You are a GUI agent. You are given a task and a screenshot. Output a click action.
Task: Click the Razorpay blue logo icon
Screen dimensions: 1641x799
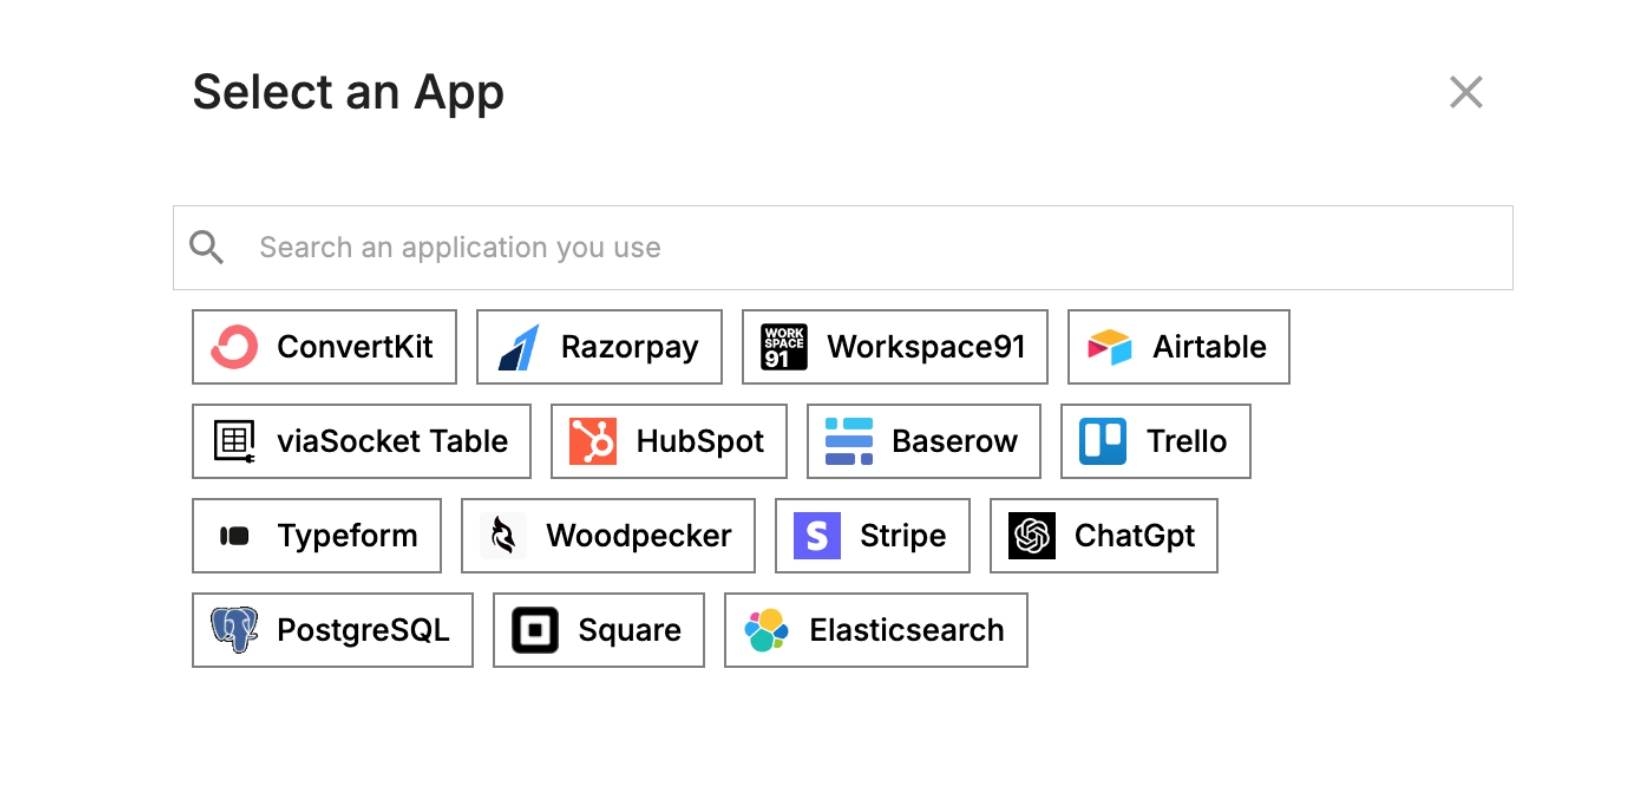tap(519, 347)
